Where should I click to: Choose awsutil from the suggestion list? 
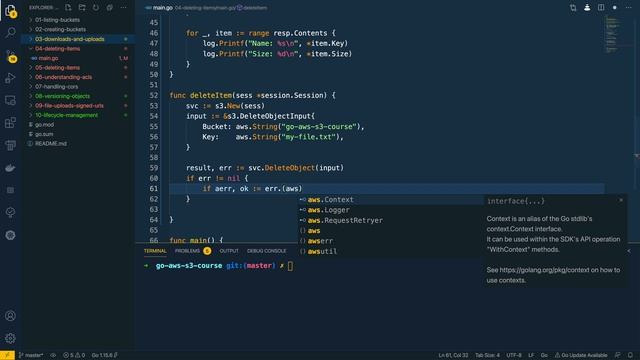coord(390,251)
